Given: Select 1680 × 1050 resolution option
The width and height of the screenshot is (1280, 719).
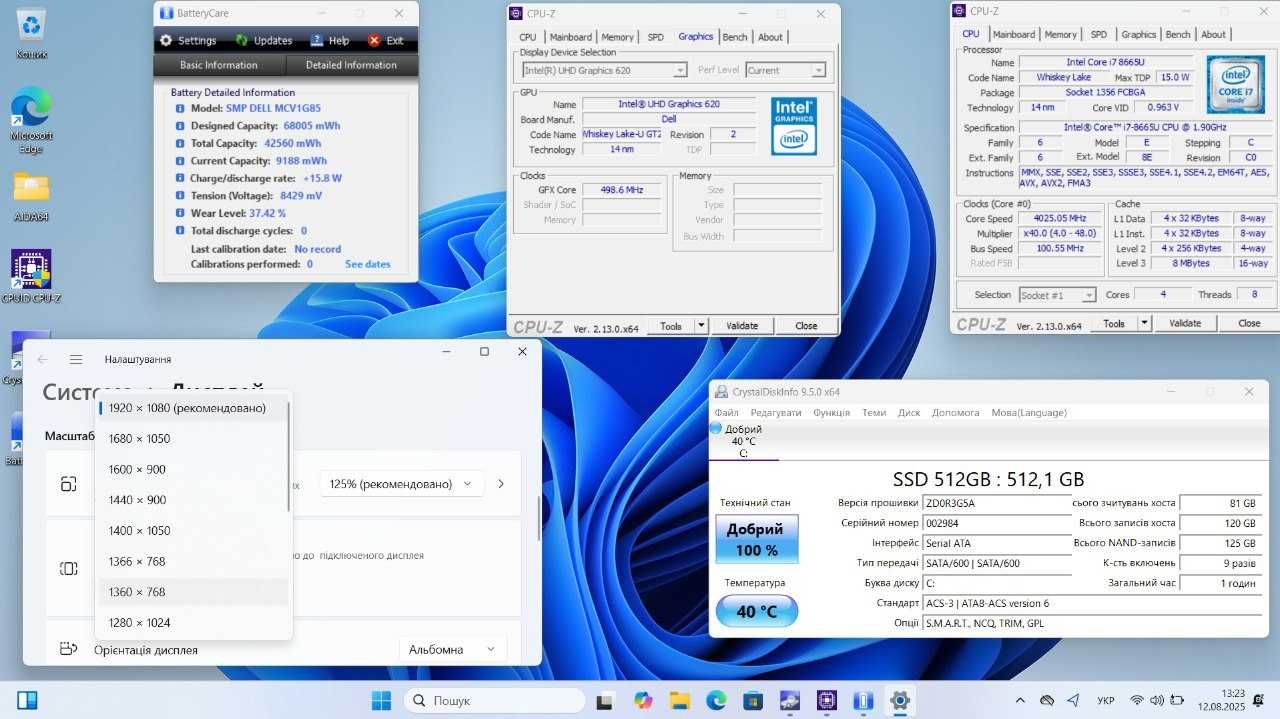Looking at the screenshot, I should 194,439.
